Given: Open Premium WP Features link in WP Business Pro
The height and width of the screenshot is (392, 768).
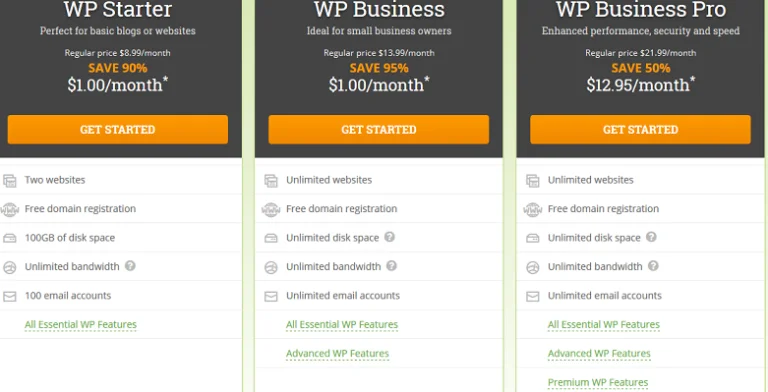Looking at the screenshot, I should click(598, 382).
